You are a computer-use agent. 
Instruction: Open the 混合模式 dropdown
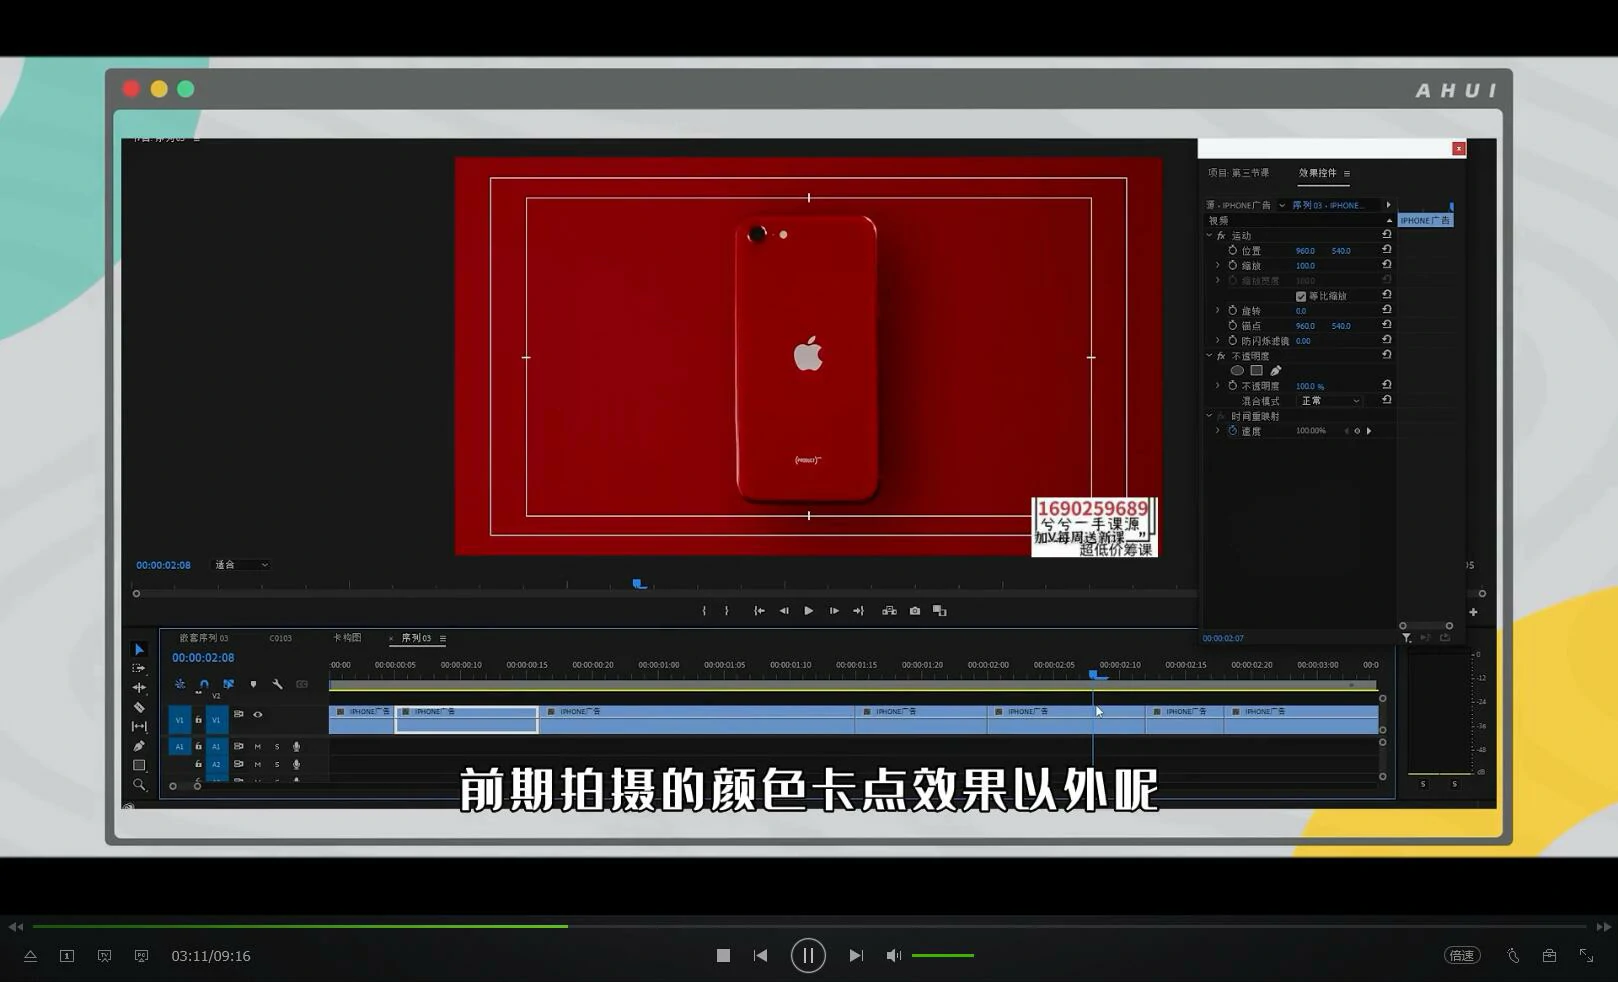(x=1329, y=401)
